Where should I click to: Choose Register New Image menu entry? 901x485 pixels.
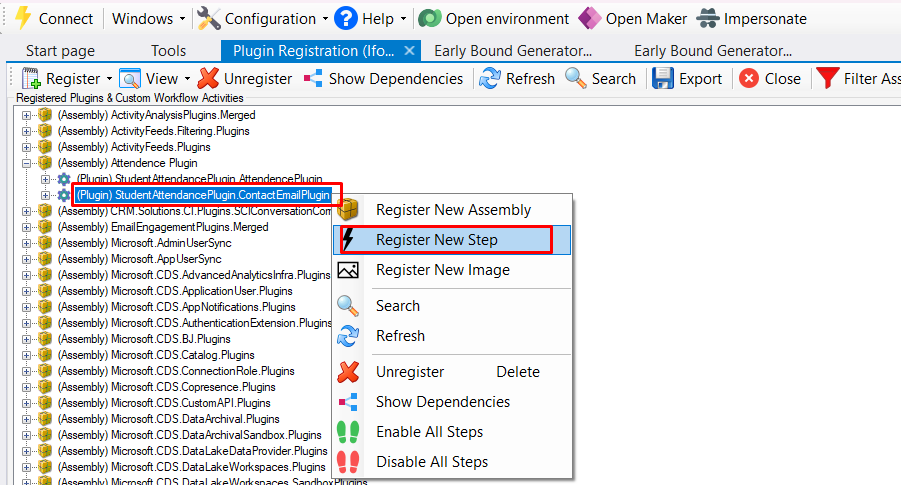coord(442,270)
